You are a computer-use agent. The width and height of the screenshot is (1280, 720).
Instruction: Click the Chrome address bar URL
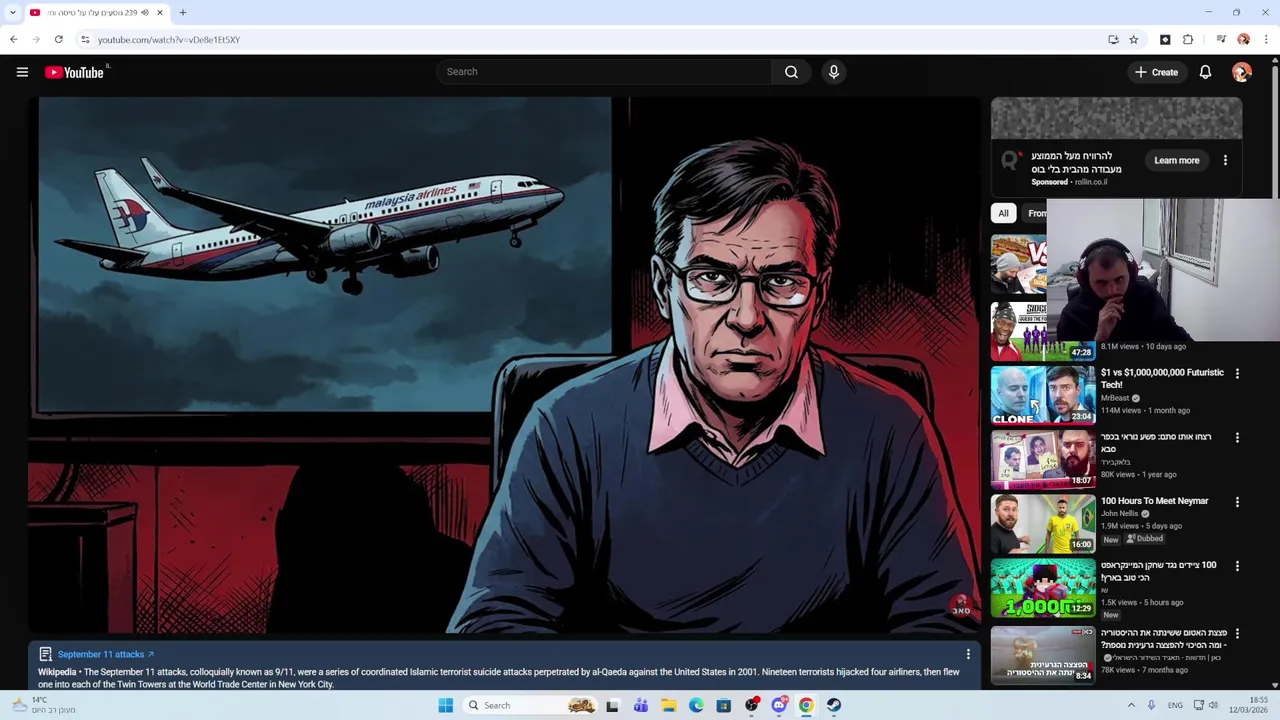tap(169, 40)
